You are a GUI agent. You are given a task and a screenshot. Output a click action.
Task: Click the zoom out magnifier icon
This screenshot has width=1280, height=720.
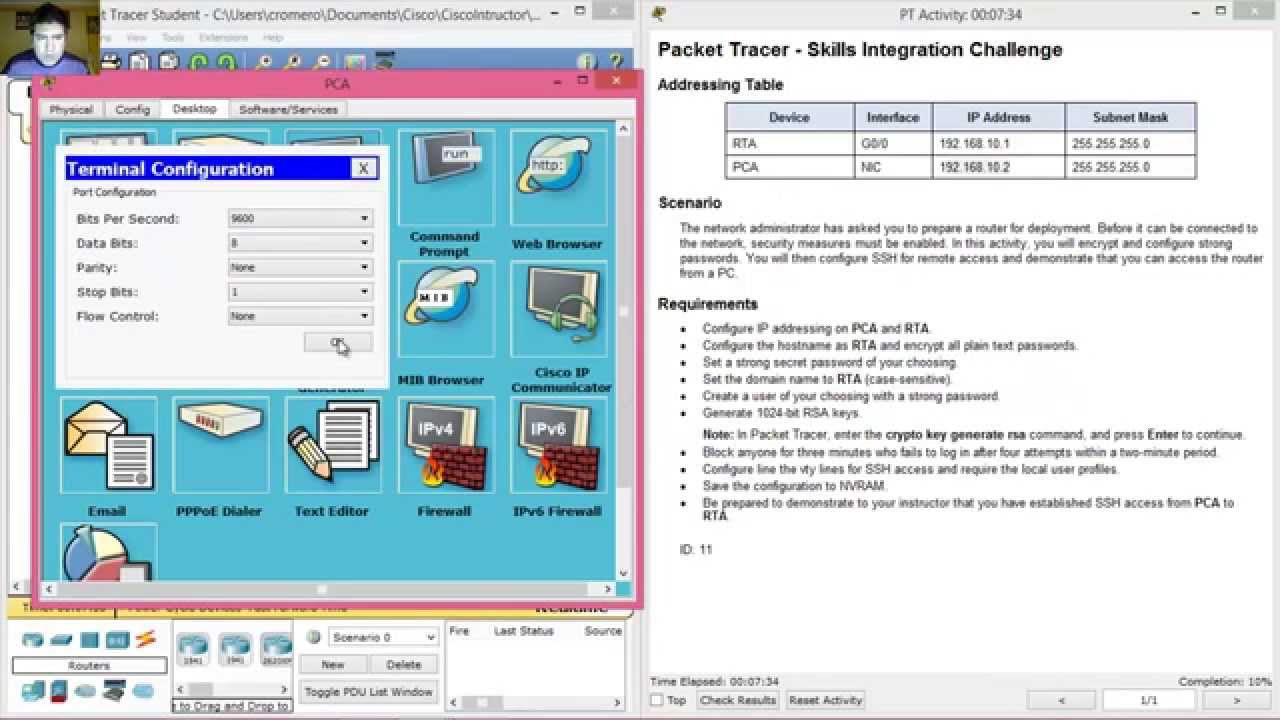pyautogui.click(x=320, y=62)
